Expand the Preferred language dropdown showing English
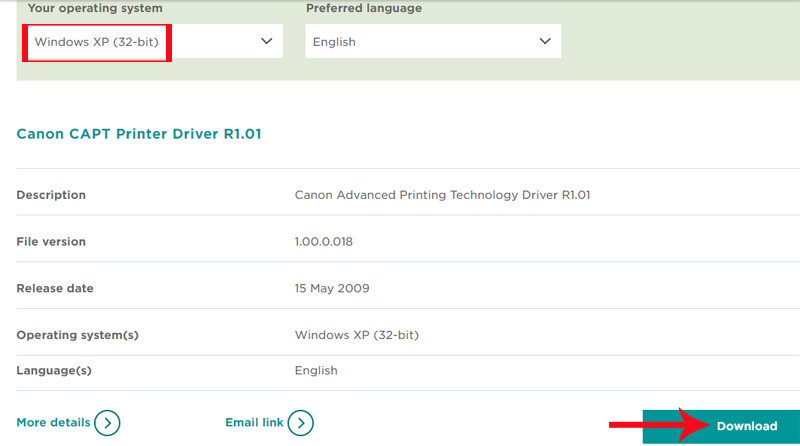 pyautogui.click(x=432, y=42)
